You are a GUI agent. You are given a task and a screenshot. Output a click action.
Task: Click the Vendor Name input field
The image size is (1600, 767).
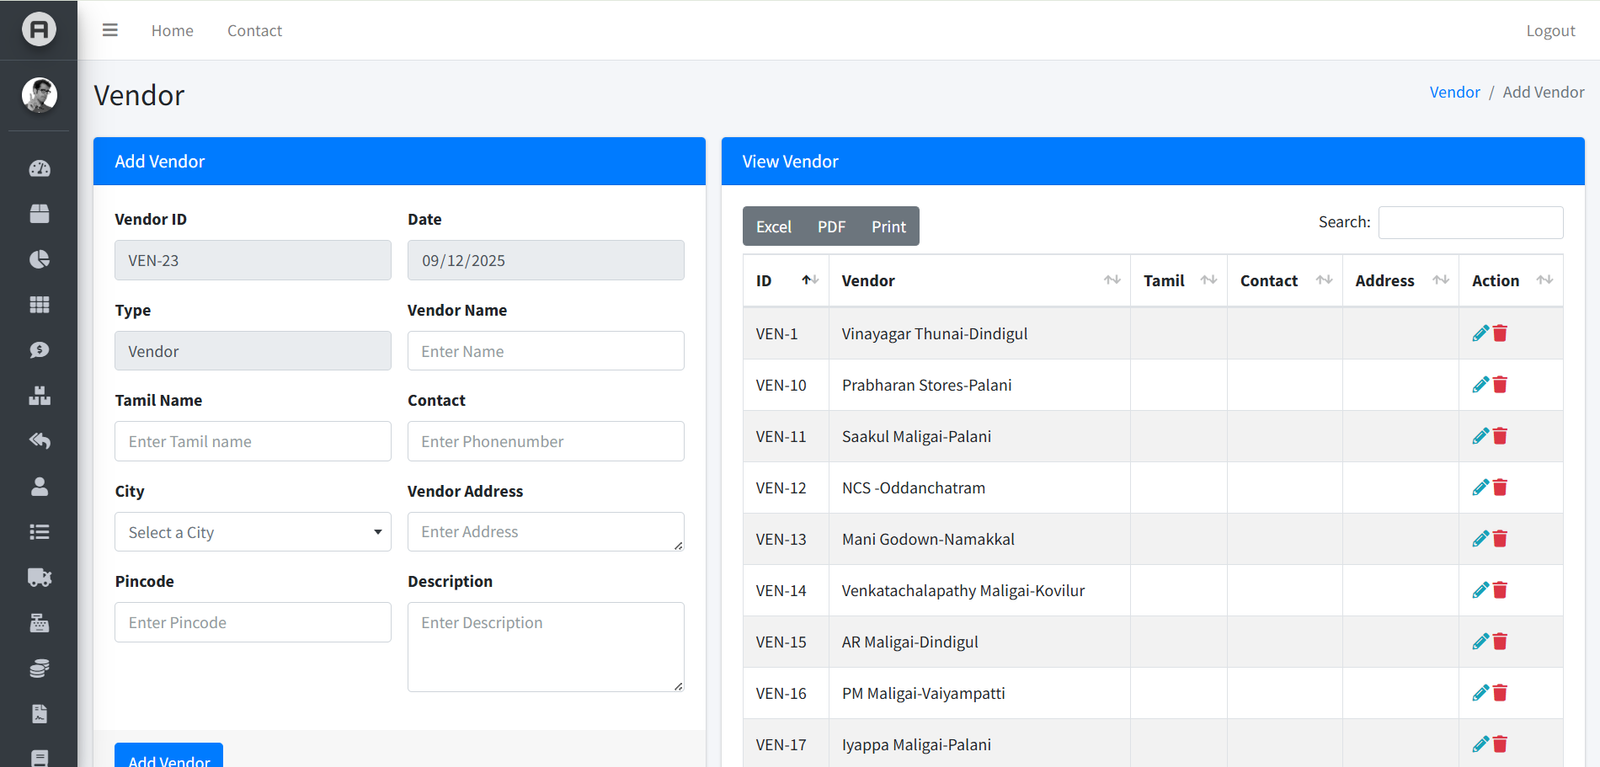coord(546,351)
